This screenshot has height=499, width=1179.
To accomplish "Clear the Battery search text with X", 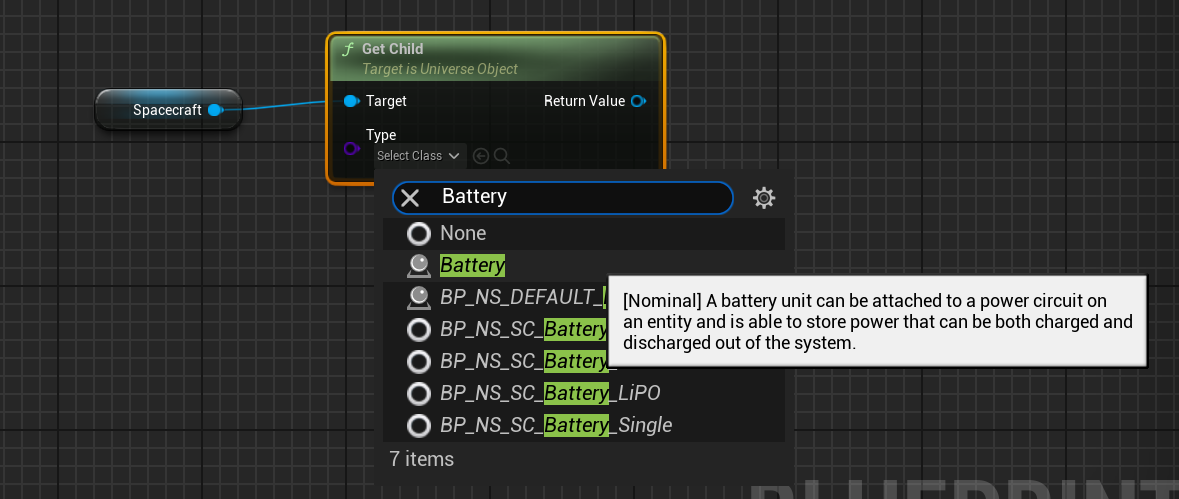I will click(410, 197).
